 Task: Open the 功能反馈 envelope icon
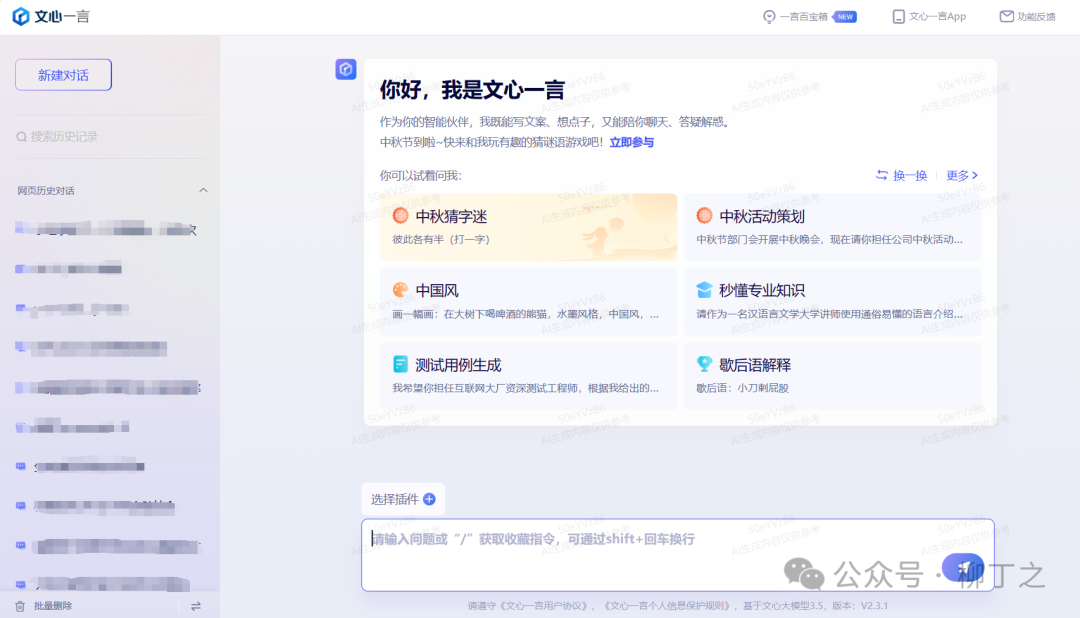pyautogui.click(x=1006, y=16)
